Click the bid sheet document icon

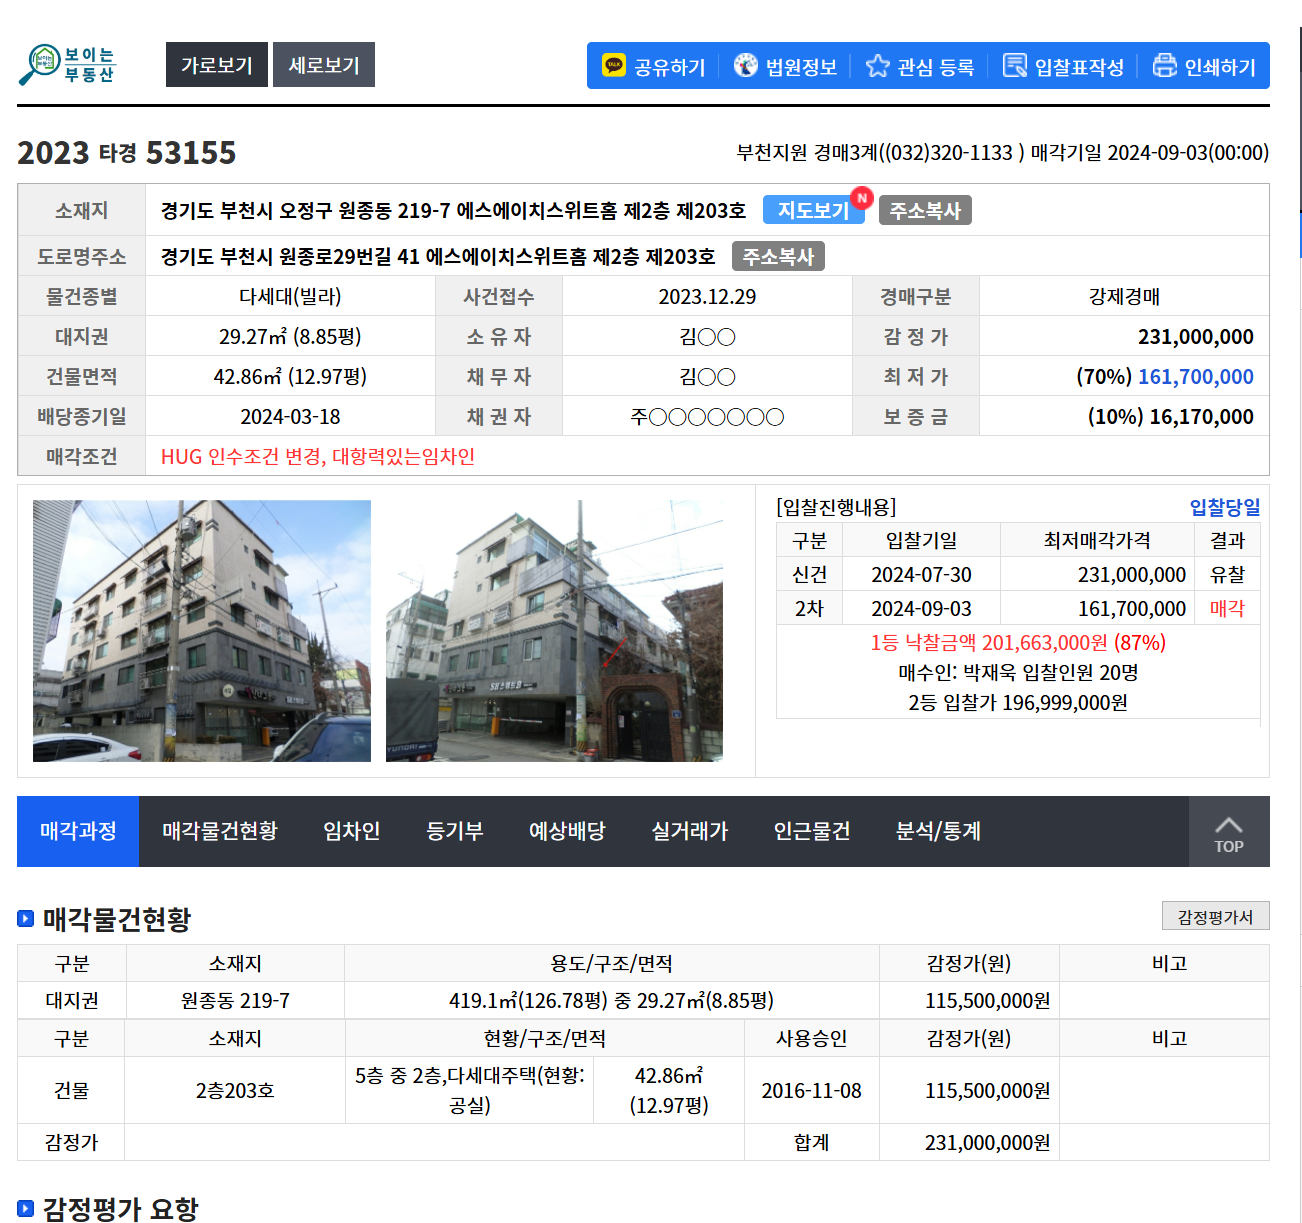tap(1015, 66)
